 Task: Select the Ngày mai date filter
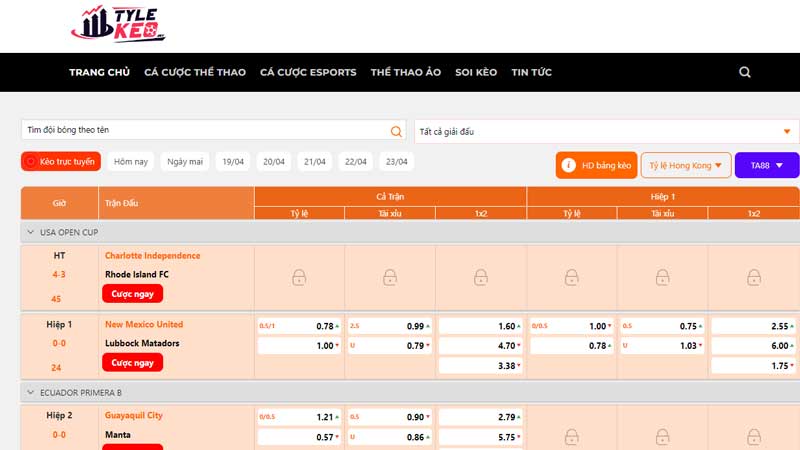point(185,162)
